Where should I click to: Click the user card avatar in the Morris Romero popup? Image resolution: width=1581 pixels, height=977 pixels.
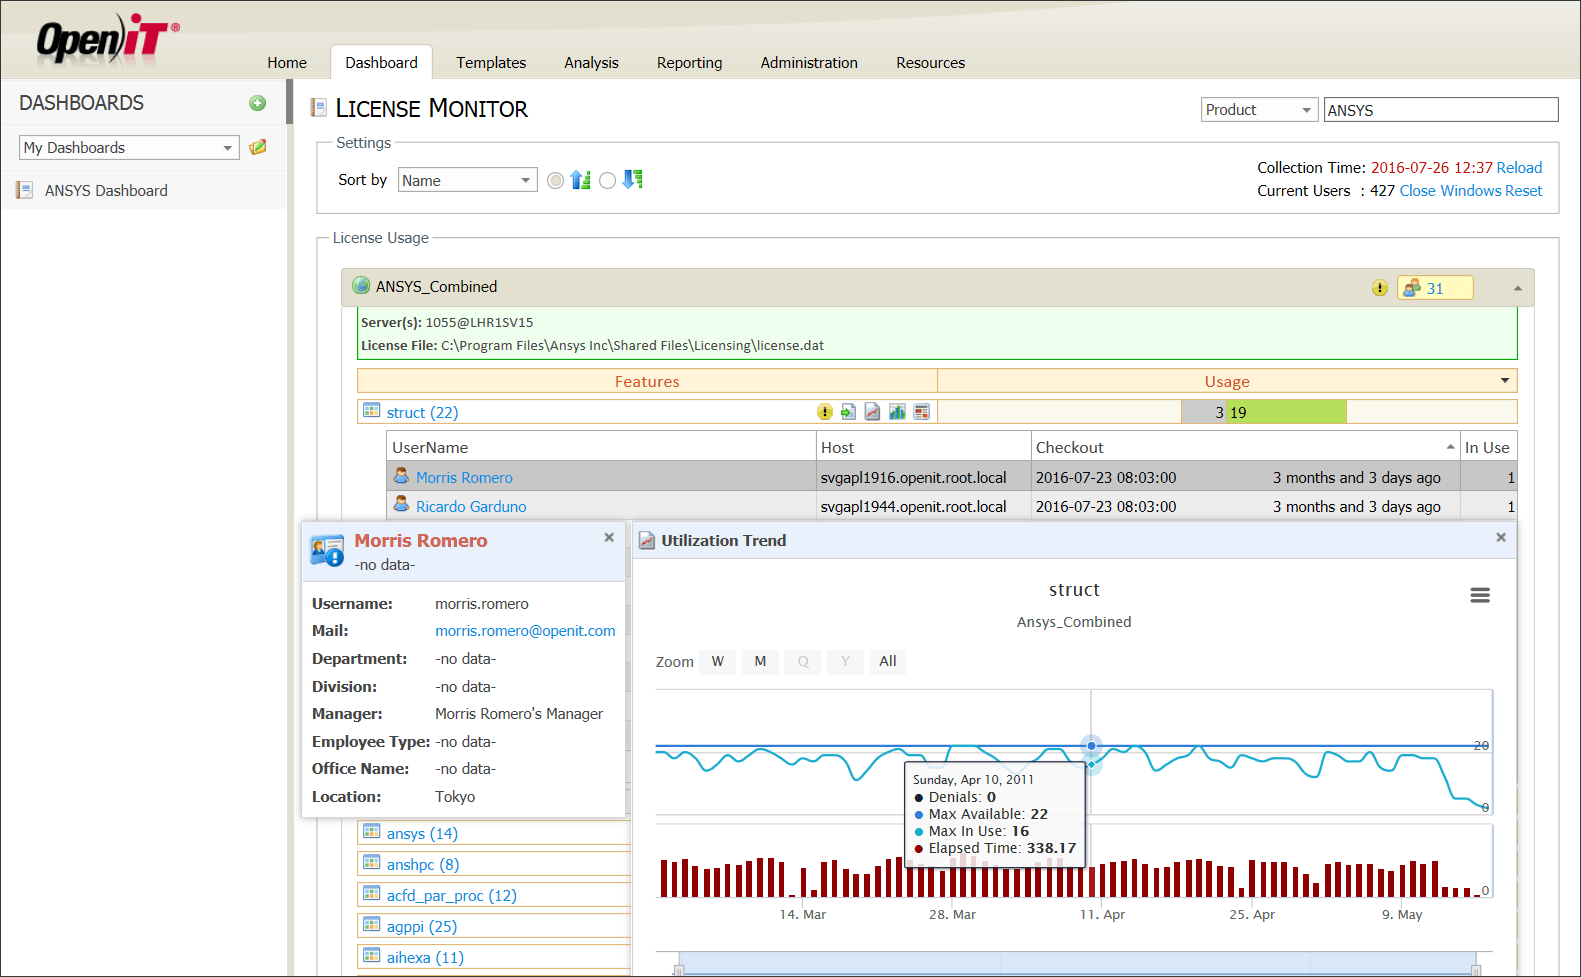327,551
